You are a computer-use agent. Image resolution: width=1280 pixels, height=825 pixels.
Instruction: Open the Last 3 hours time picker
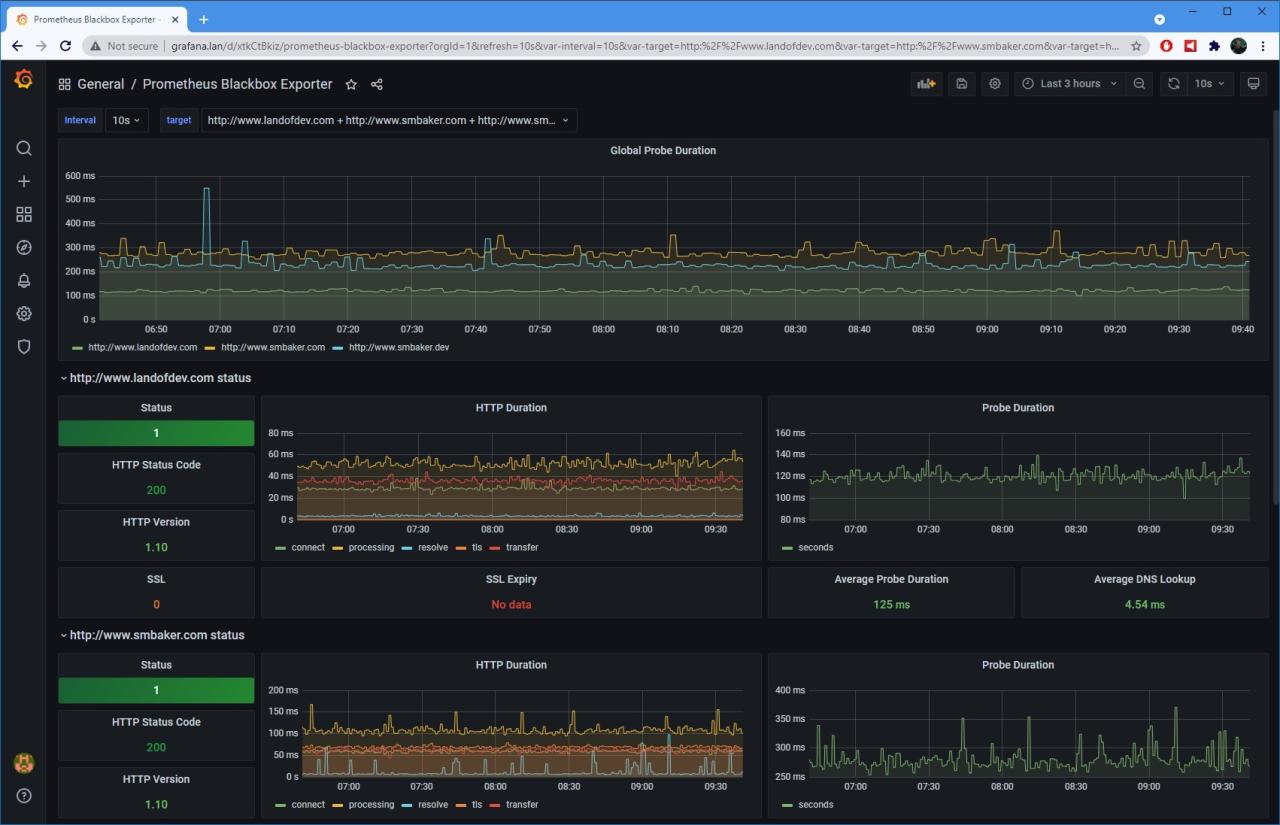(x=1069, y=84)
